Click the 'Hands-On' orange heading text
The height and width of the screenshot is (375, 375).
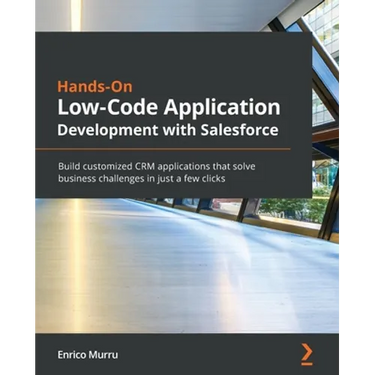pos(95,87)
